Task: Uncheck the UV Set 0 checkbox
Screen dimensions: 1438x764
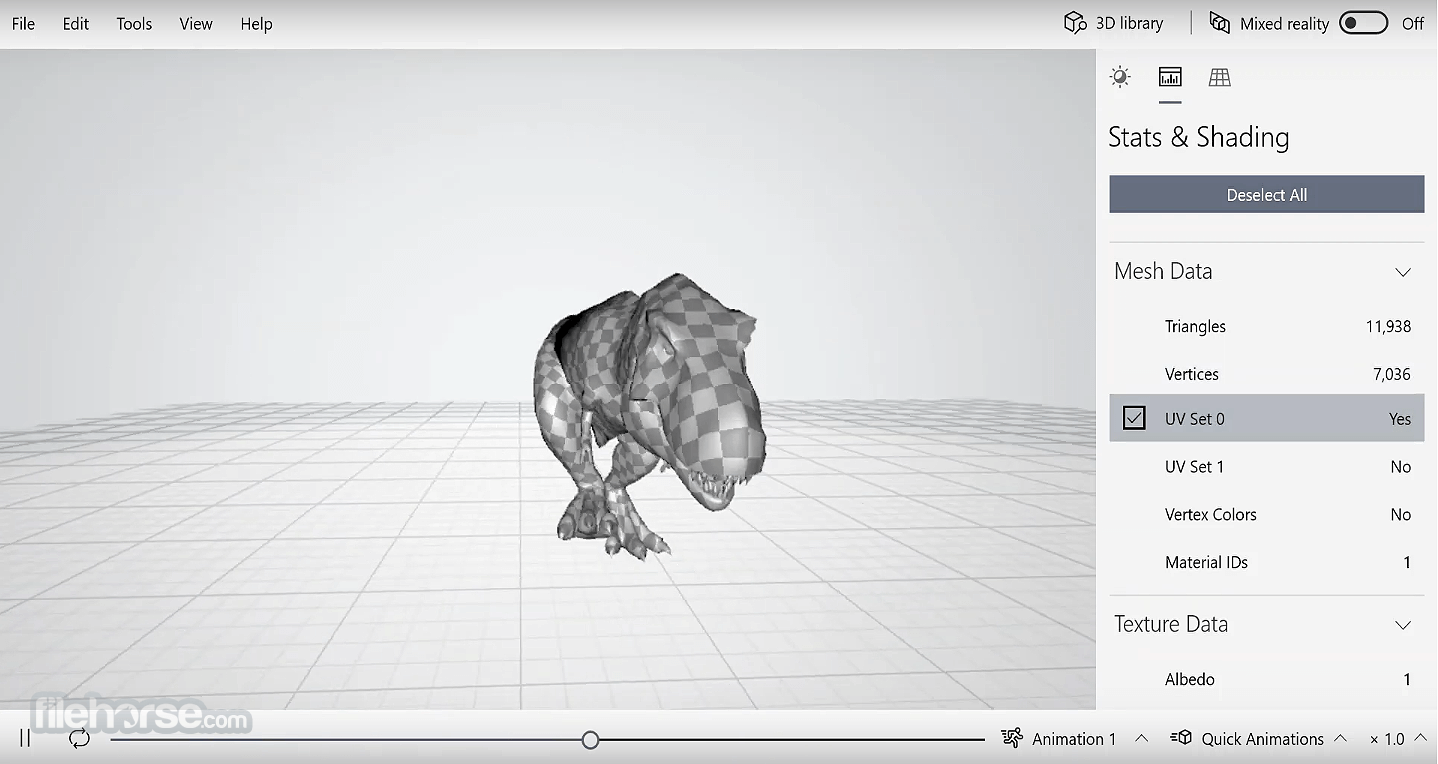Action: [x=1134, y=418]
